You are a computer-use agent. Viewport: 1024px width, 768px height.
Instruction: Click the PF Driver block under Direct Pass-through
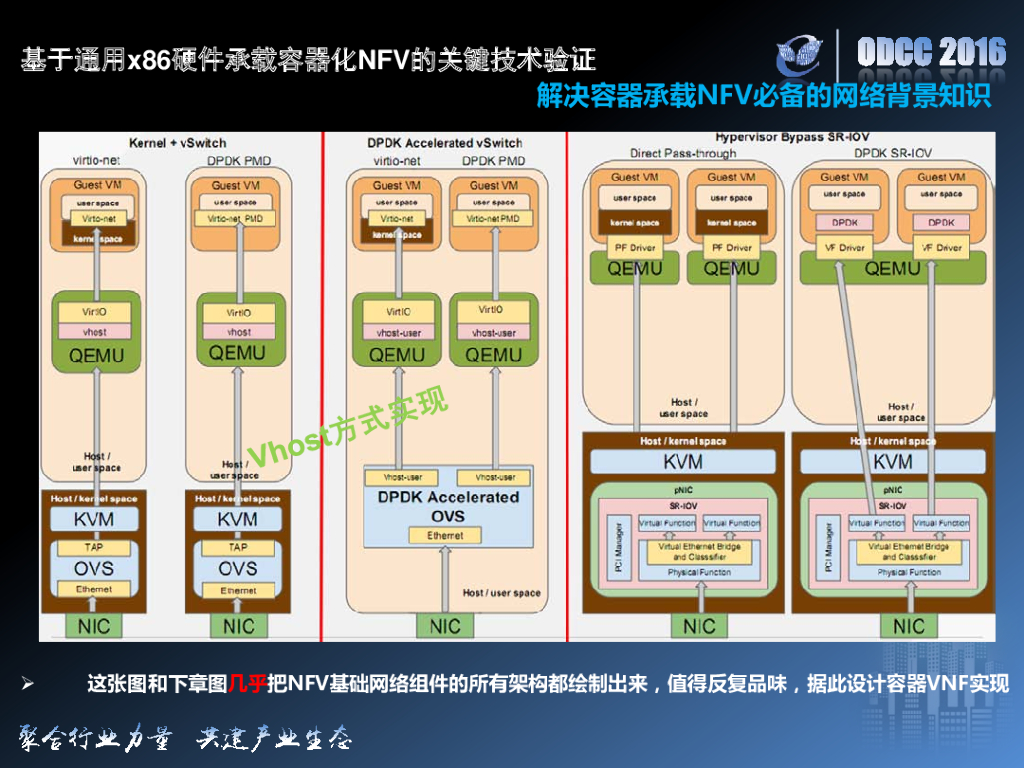[x=634, y=247]
